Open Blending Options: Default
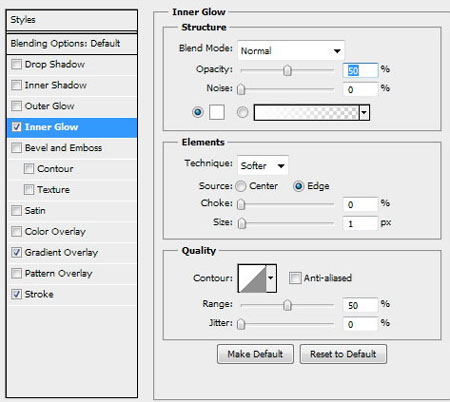The height and width of the screenshot is (402, 450). [72, 44]
